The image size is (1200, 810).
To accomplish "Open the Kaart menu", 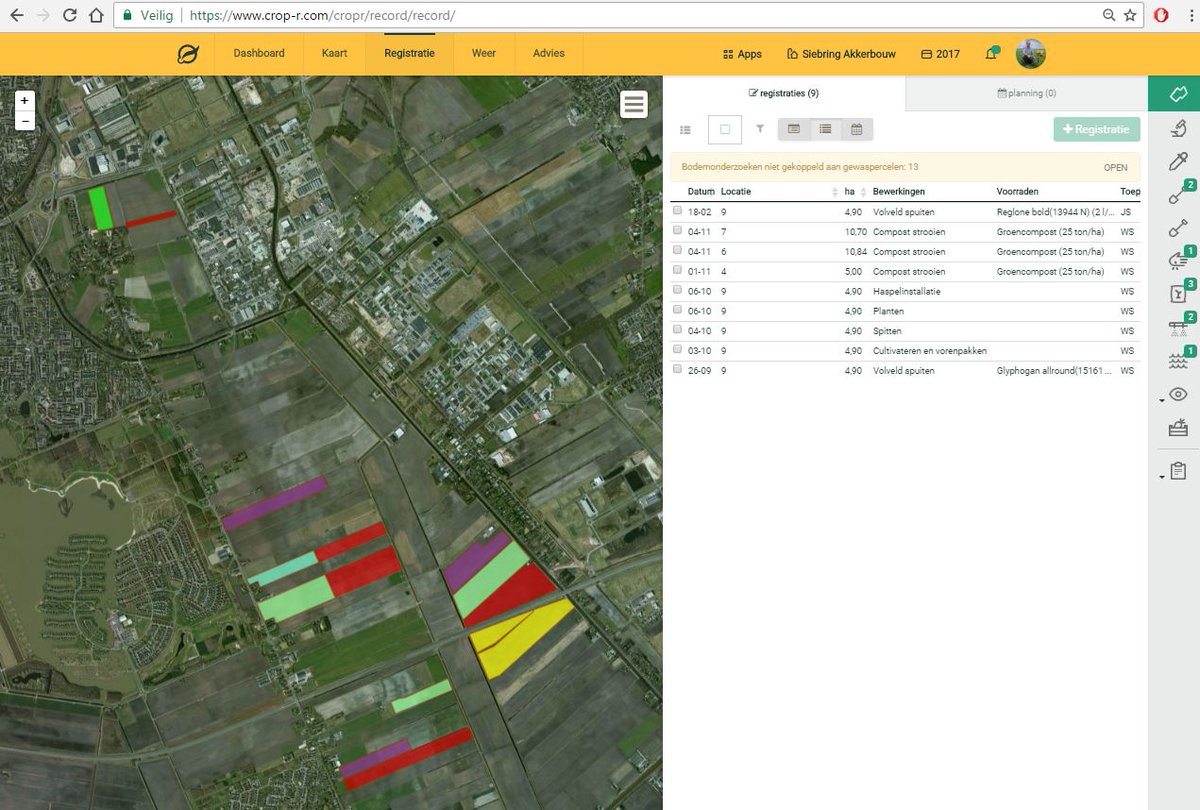I will pyautogui.click(x=335, y=54).
